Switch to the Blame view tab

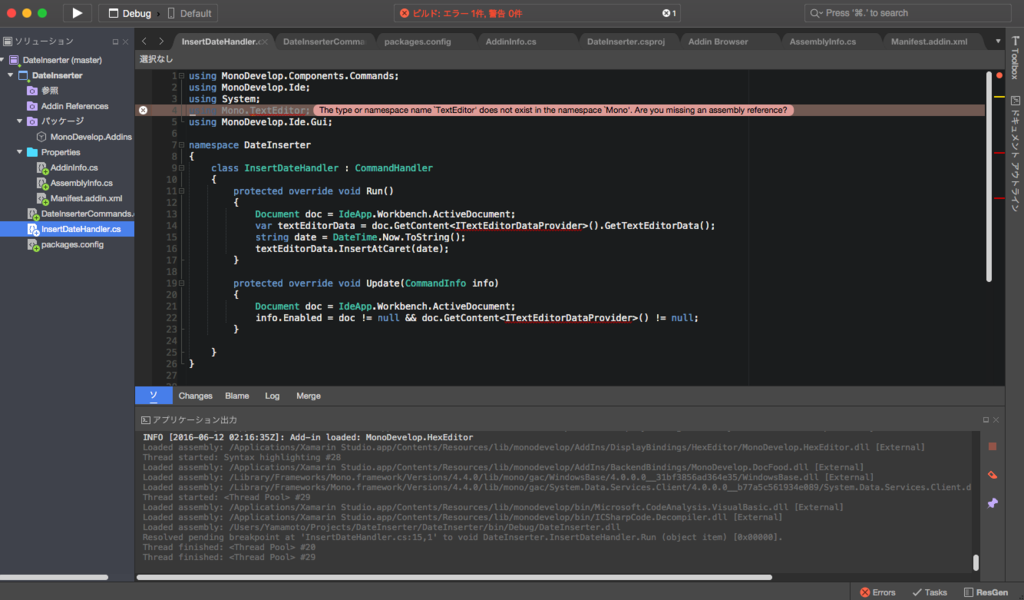236,396
